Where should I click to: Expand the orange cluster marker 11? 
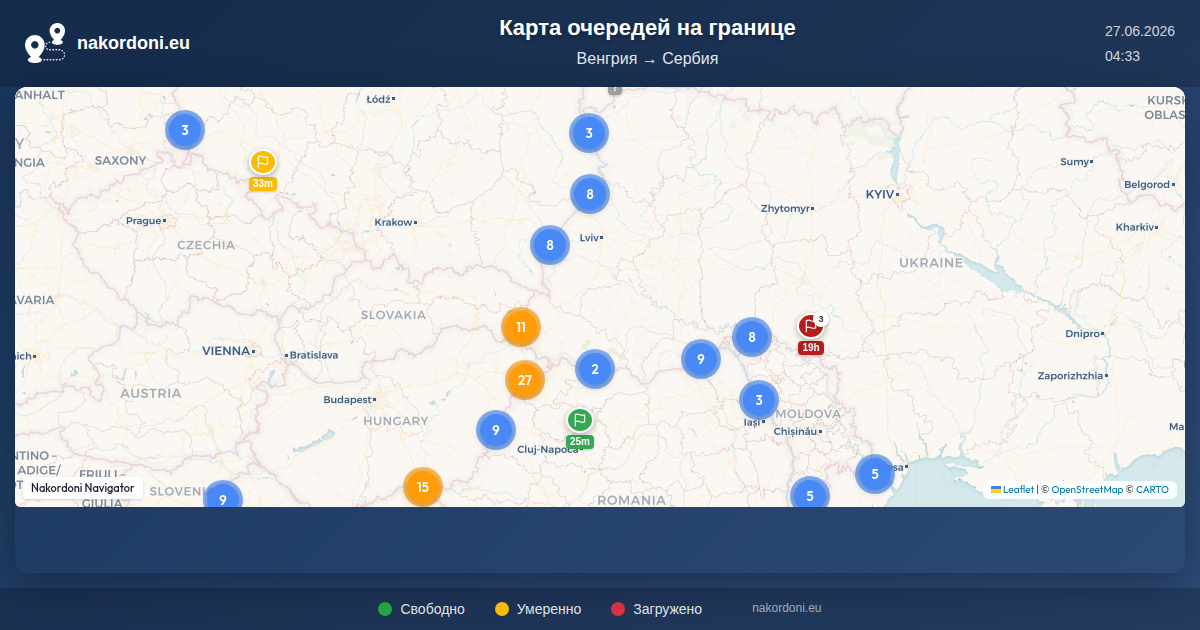click(x=521, y=327)
